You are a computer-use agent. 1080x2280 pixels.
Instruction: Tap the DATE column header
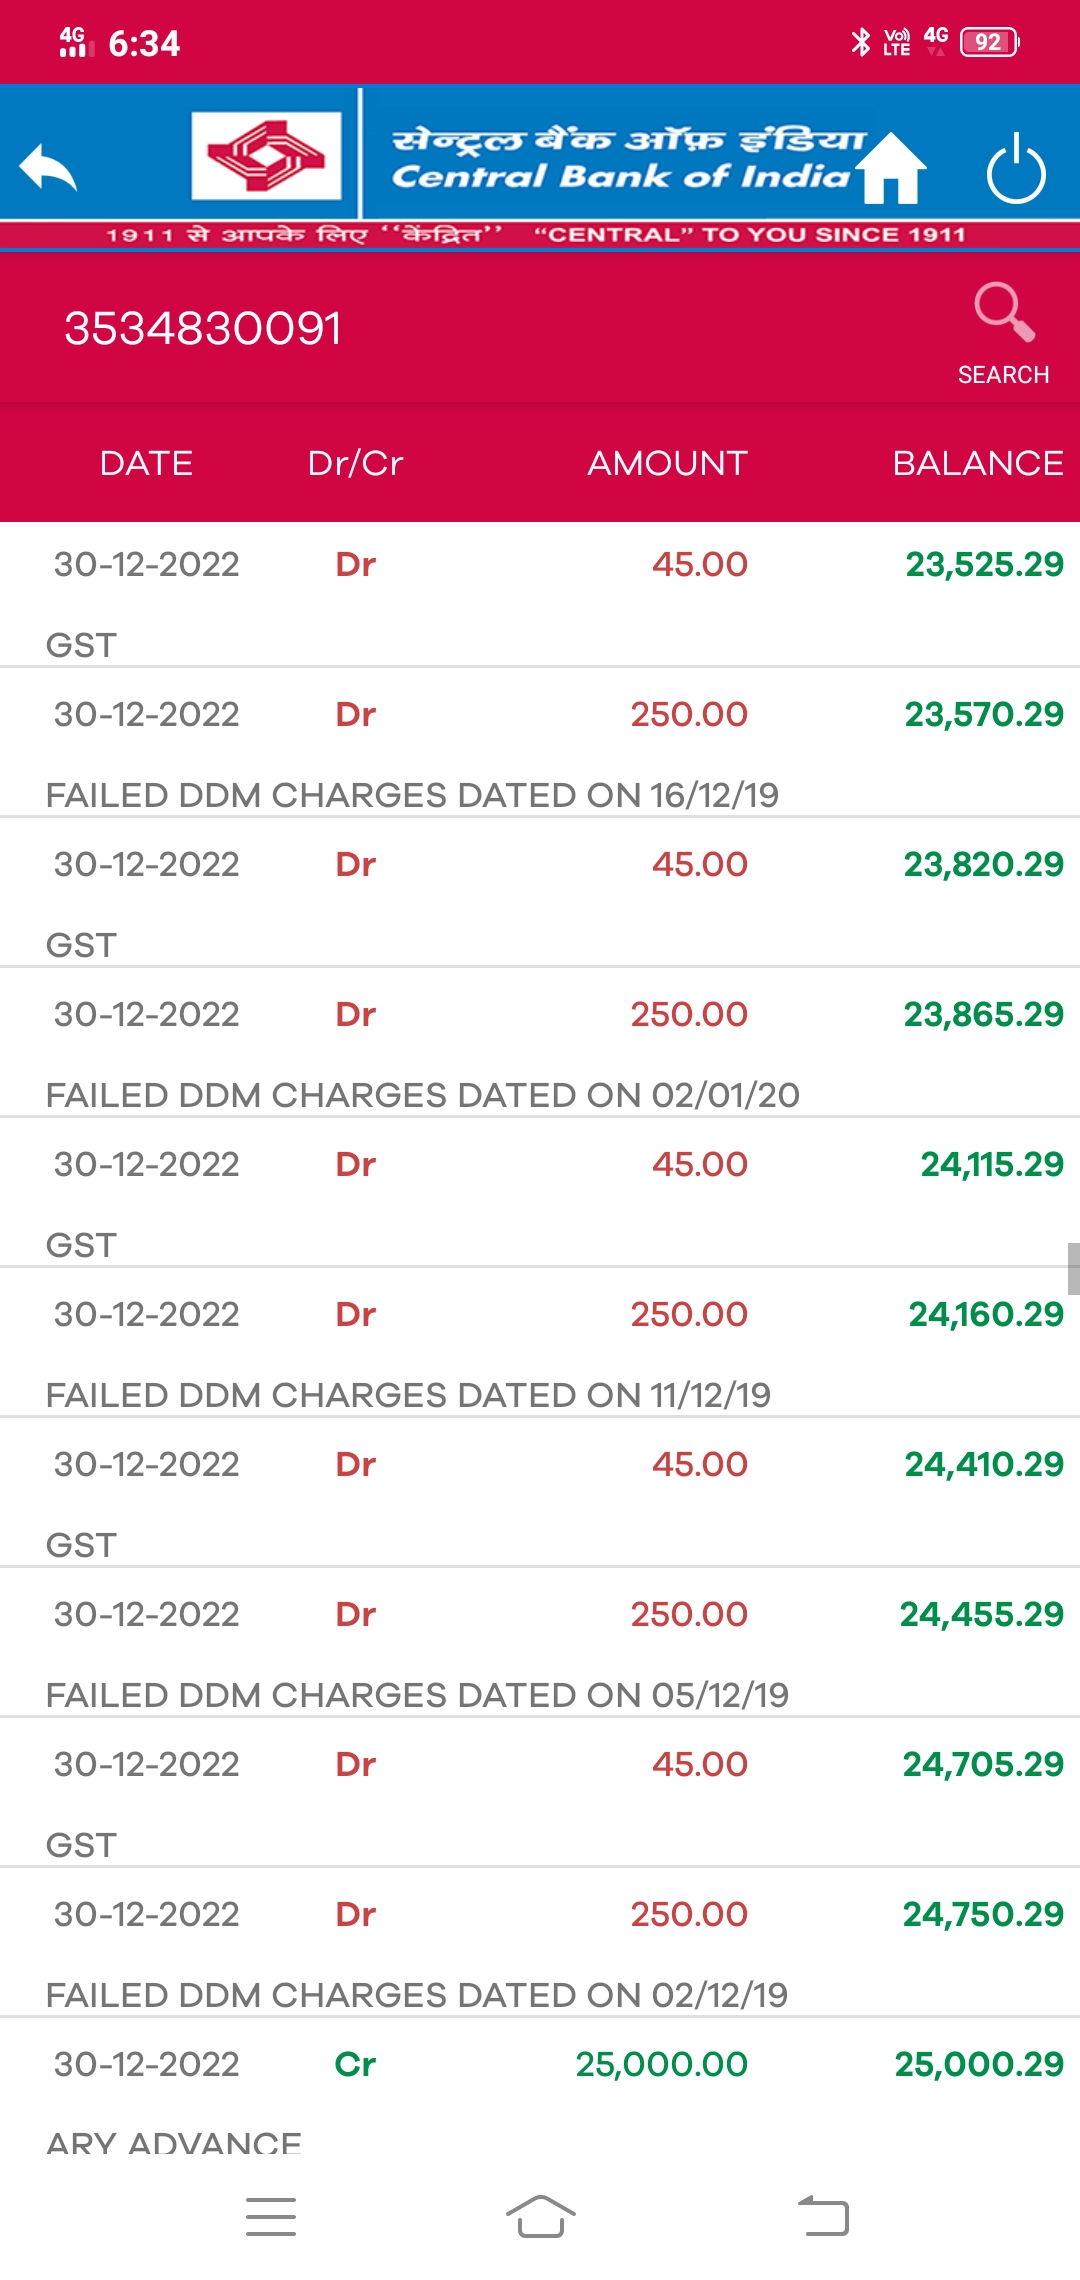coord(146,464)
